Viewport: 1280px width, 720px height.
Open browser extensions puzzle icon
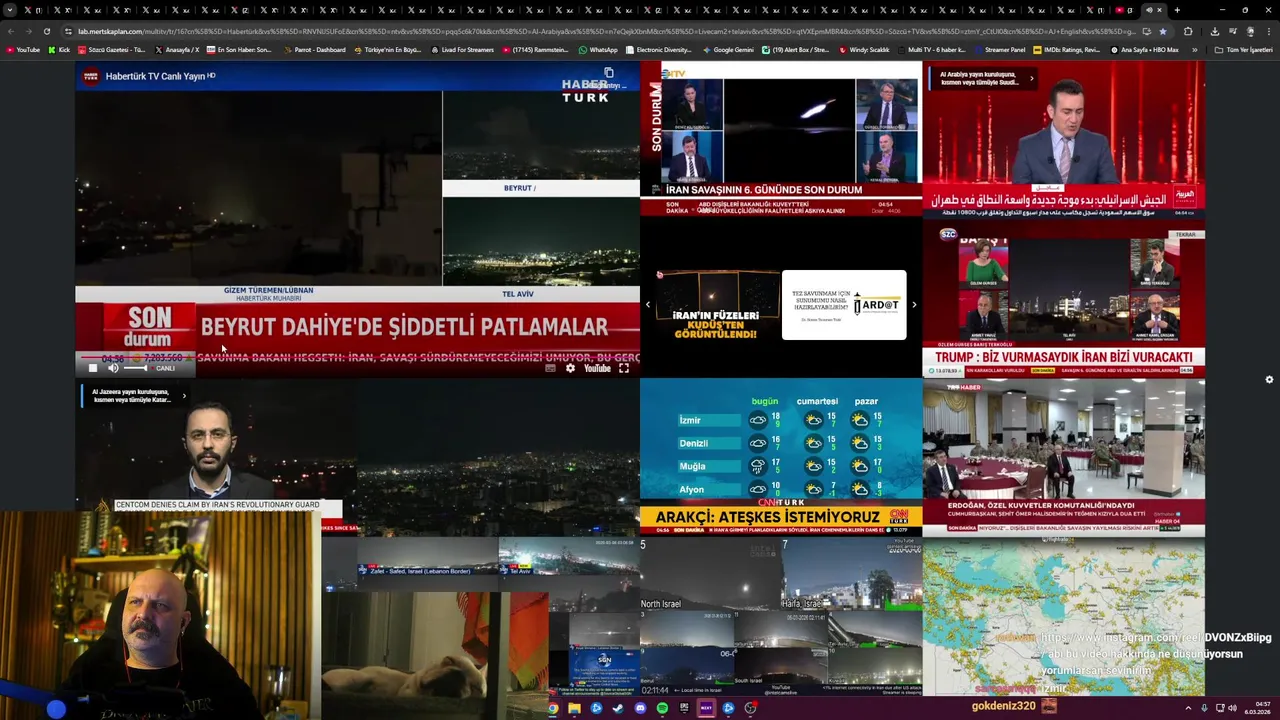pos(1188,31)
